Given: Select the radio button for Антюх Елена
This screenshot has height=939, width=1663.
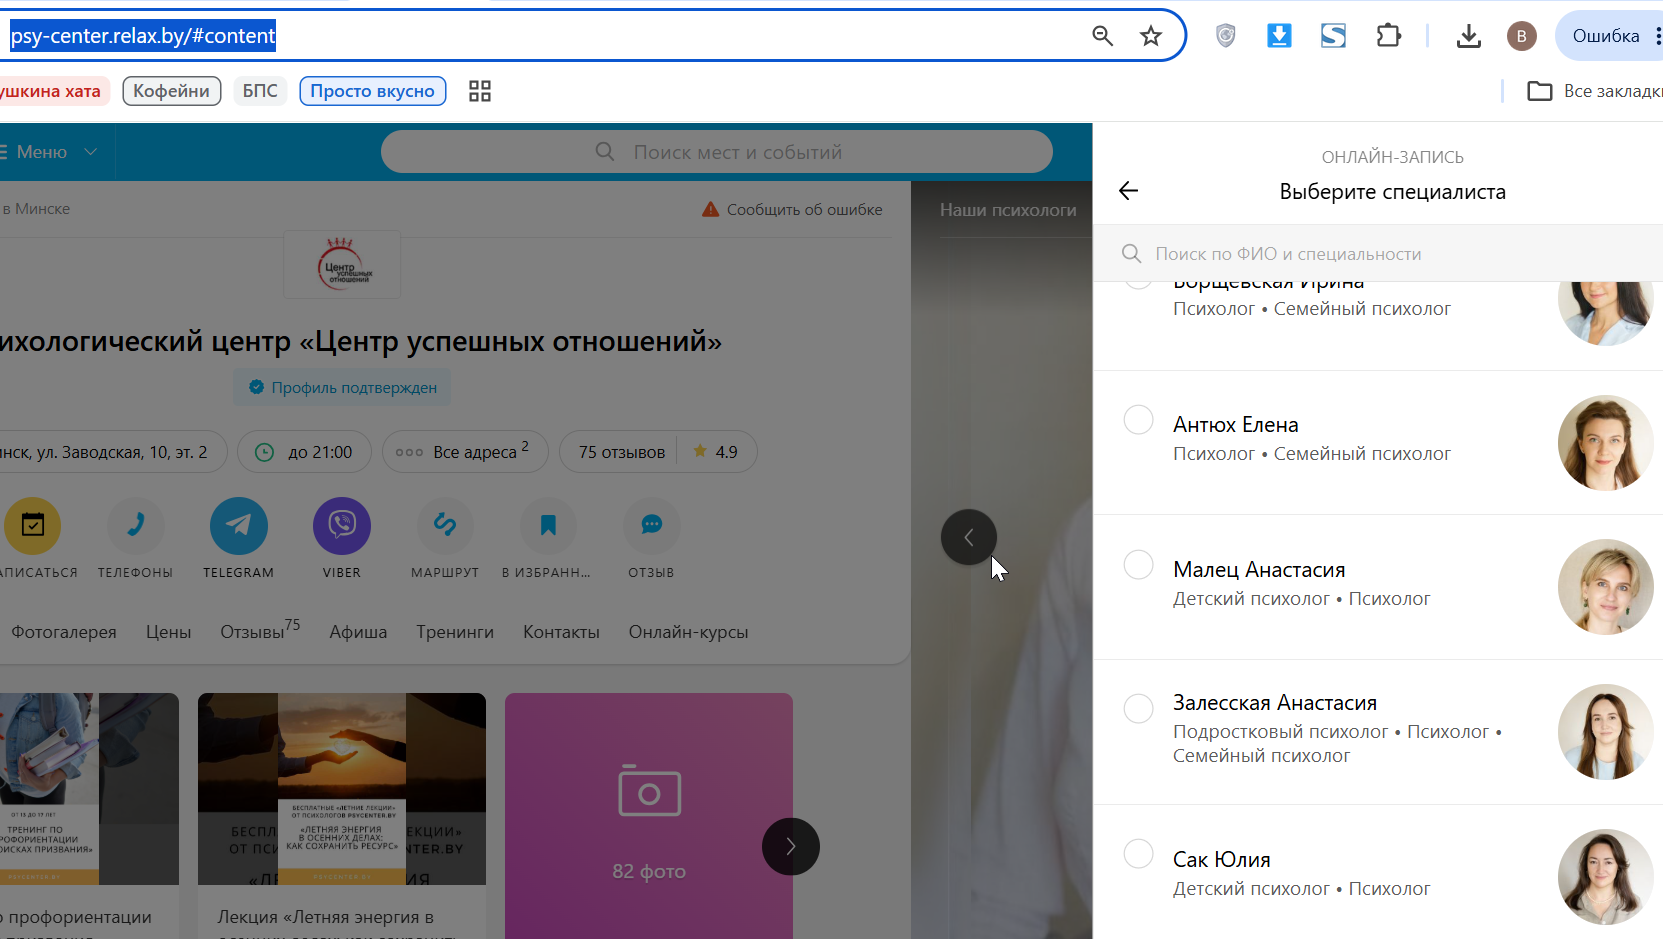Looking at the screenshot, I should (1139, 419).
